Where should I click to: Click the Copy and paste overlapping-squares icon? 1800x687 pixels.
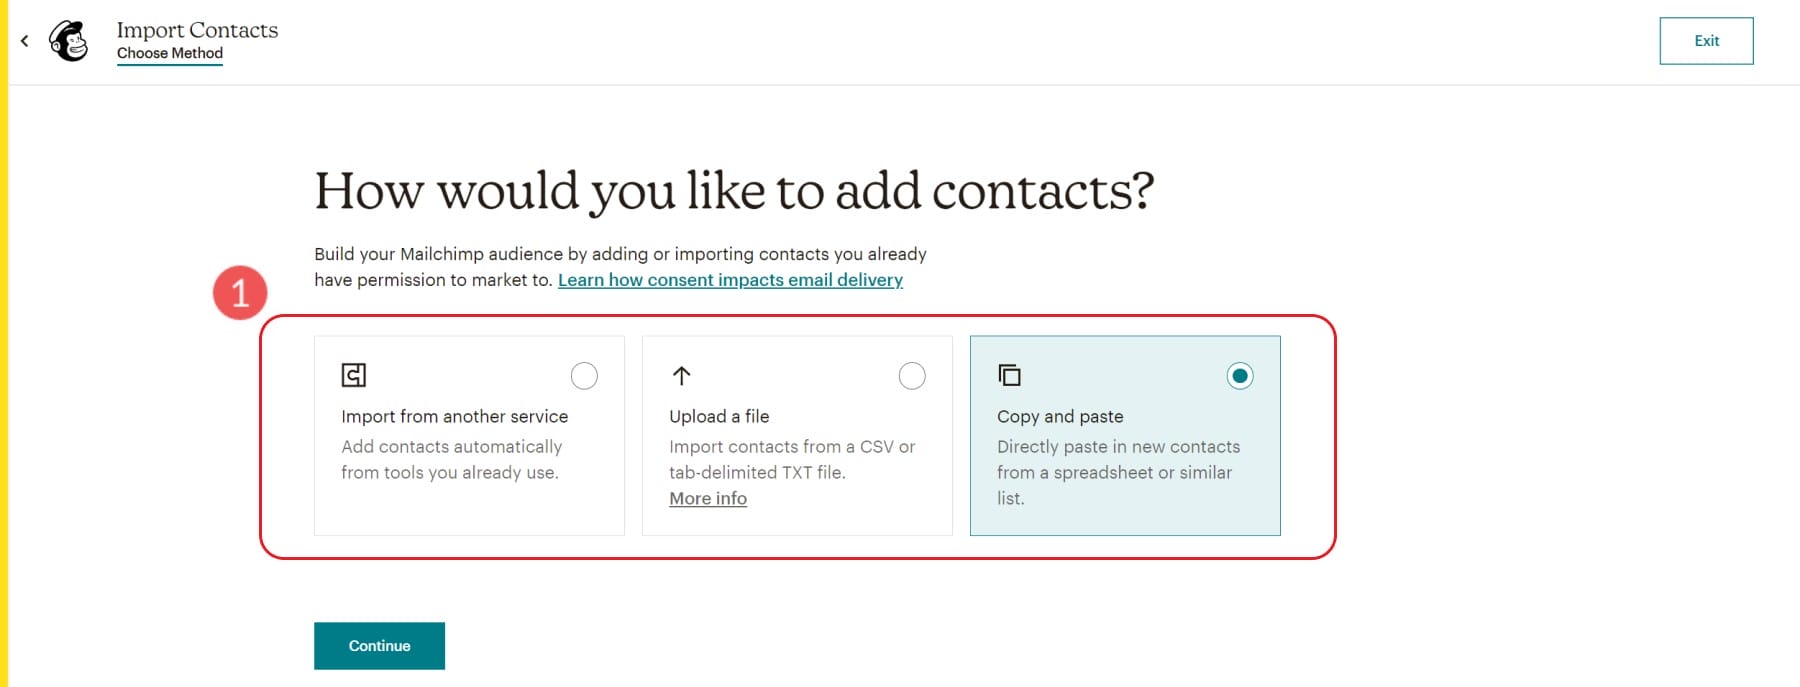(1008, 375)
